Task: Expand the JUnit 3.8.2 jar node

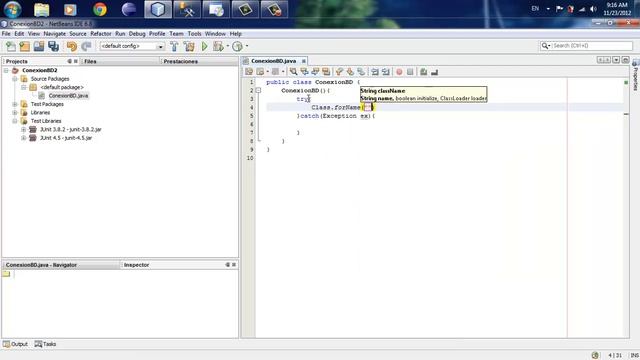Action: pos(24,129)
